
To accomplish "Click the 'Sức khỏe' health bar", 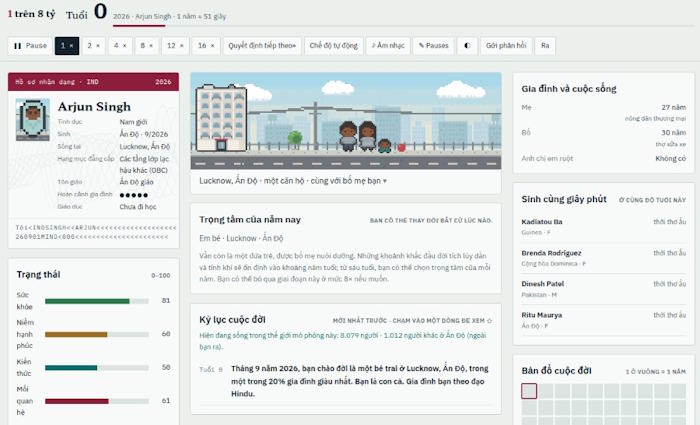I will tap(97, 301).
